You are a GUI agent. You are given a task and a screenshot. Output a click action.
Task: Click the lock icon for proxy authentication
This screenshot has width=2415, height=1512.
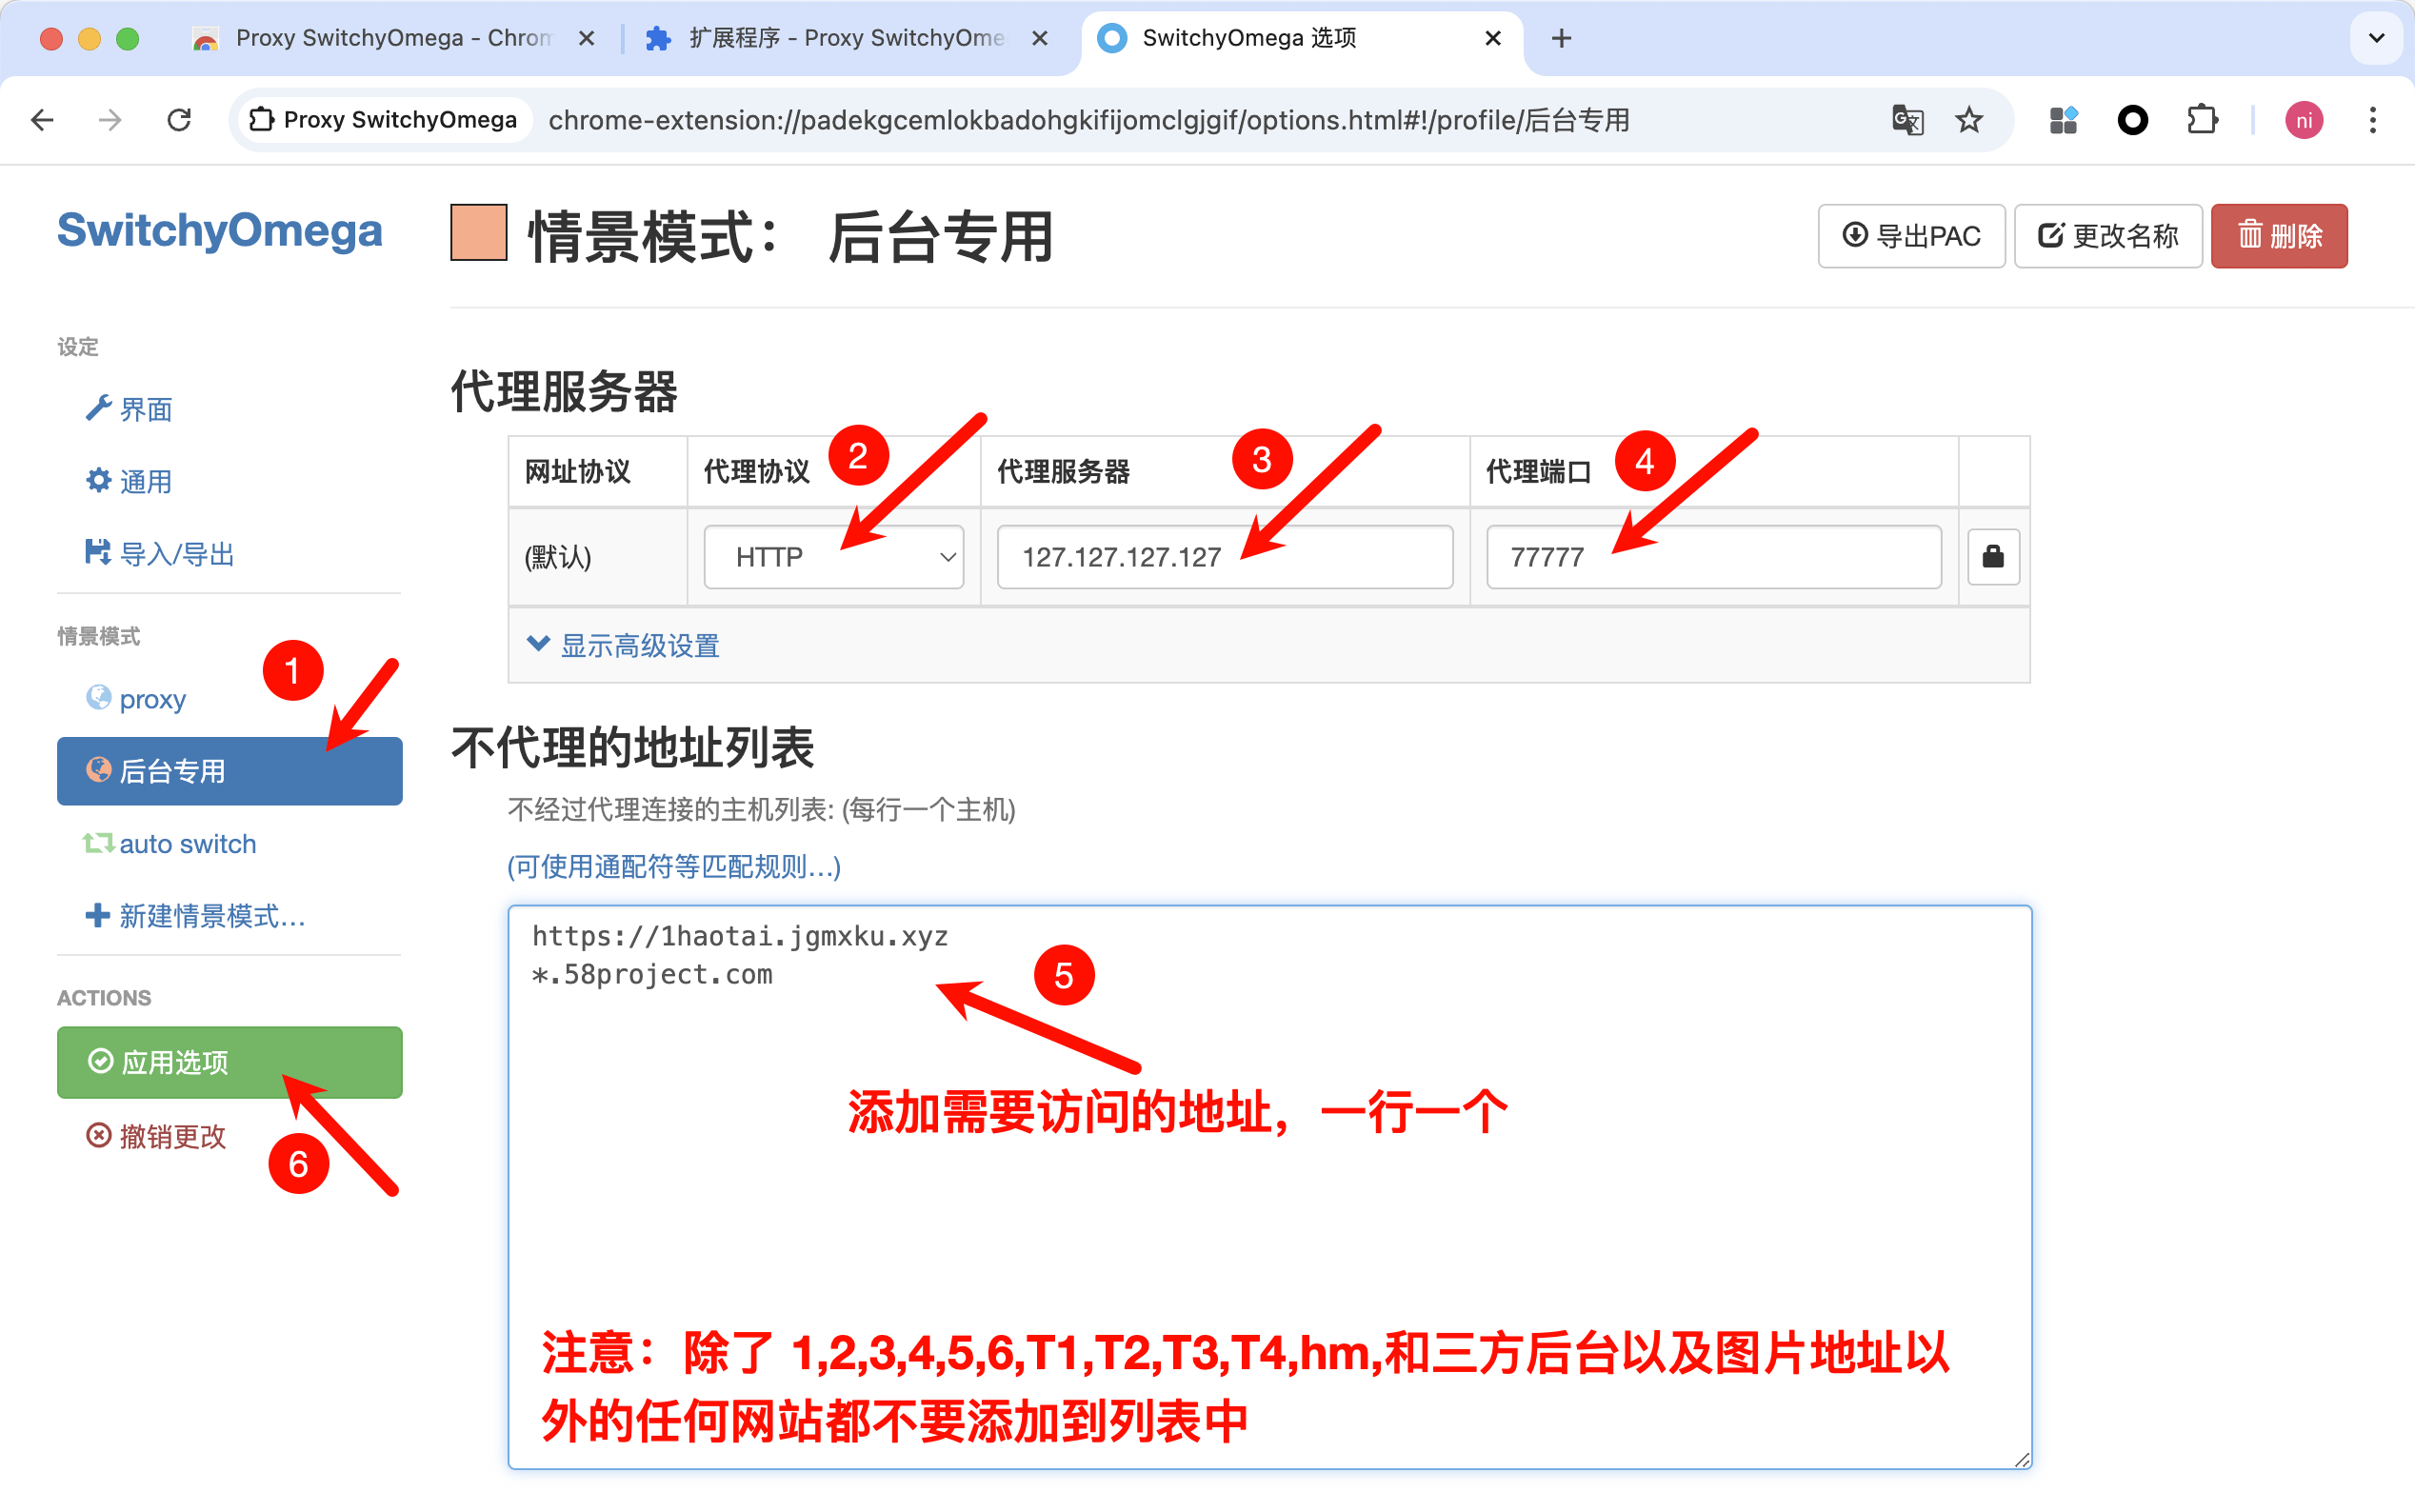(x=1992, y=557)
